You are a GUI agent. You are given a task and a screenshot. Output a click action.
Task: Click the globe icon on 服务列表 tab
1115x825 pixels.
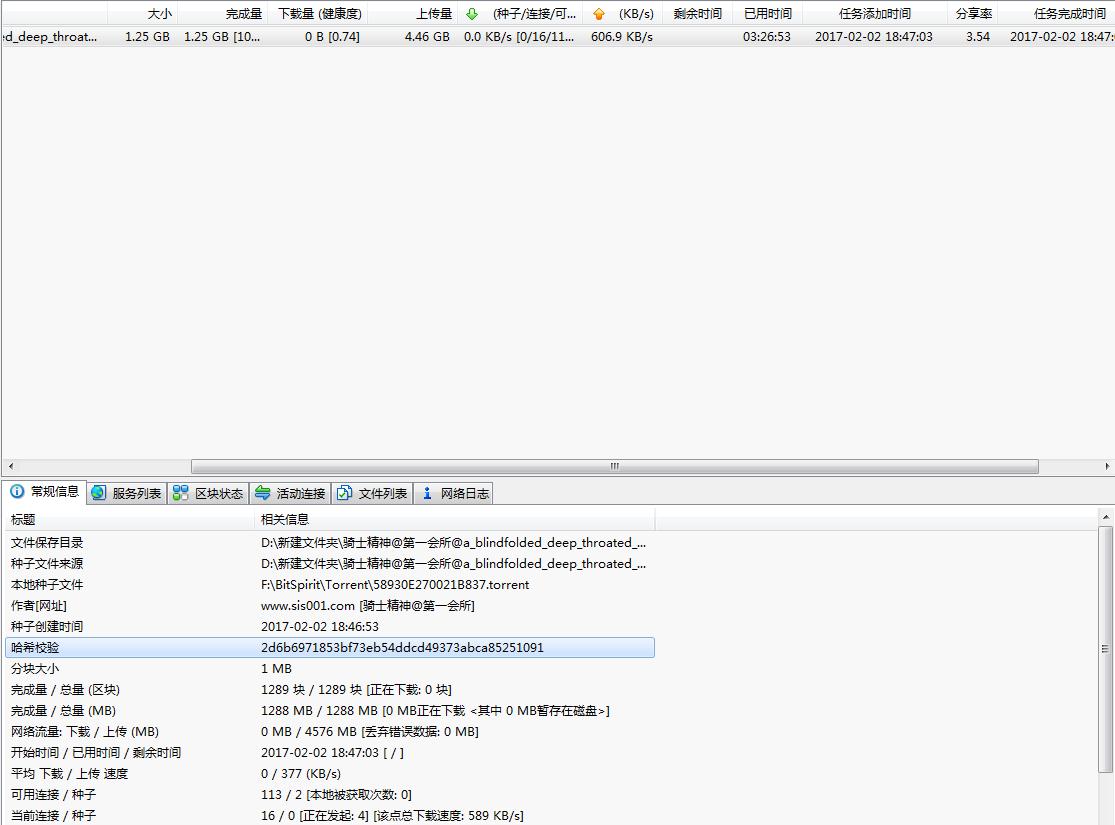point(98,493)
